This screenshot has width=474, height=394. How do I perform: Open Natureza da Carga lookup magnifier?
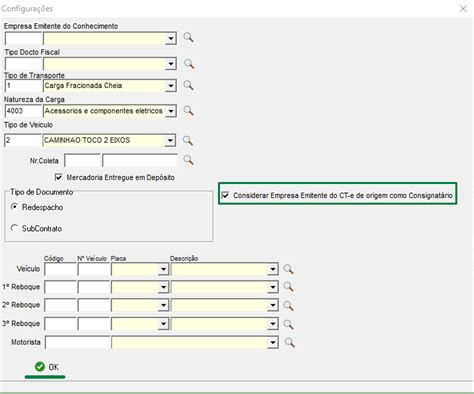[x=188, y=110]
